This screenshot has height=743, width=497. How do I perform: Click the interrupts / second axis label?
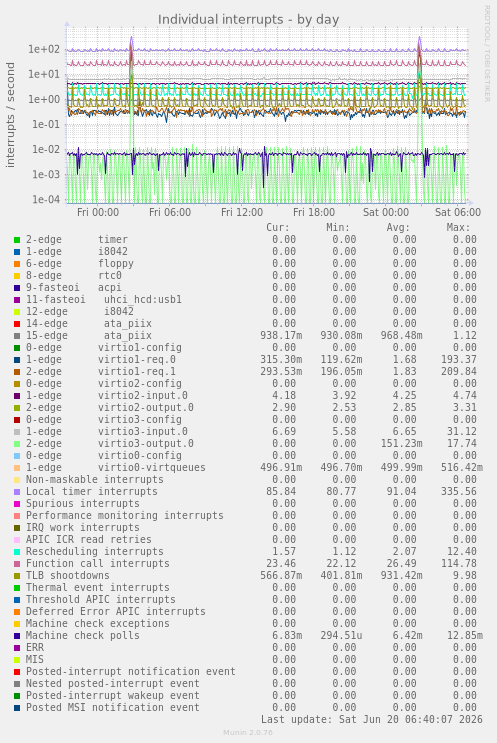10,115
